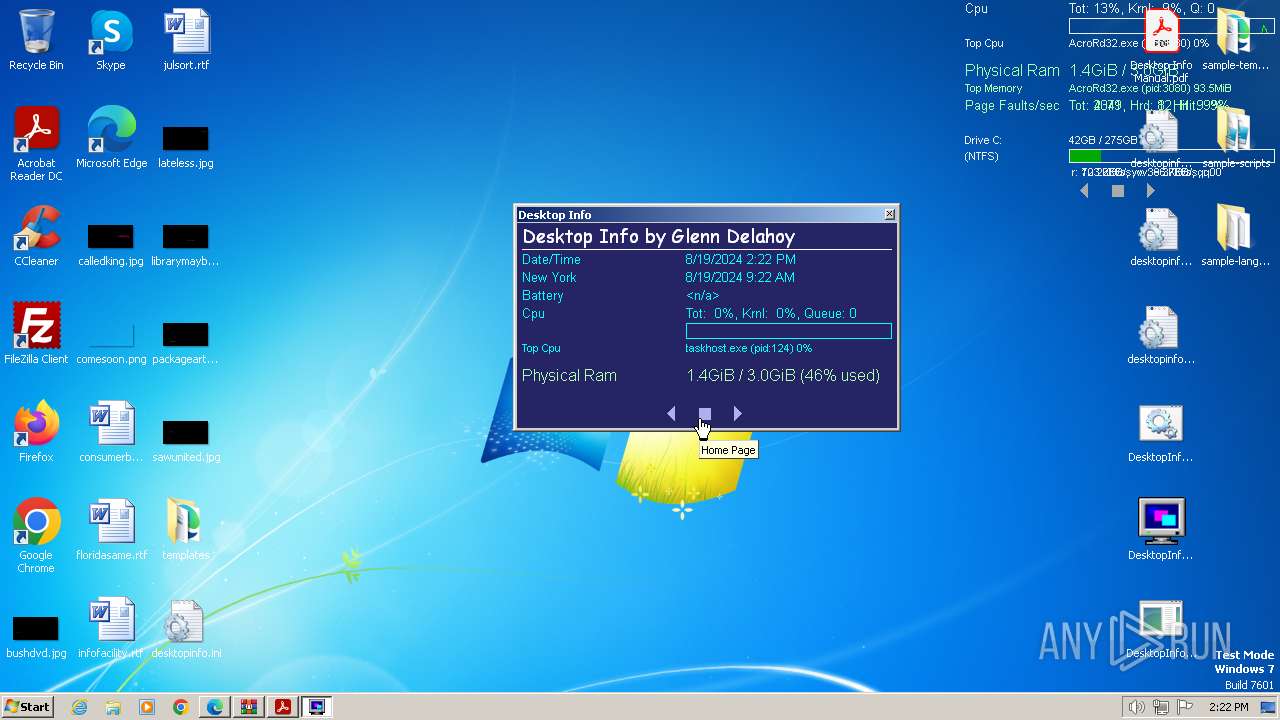Click 8/19/2024 9:22 AM value

pos(740,277)
